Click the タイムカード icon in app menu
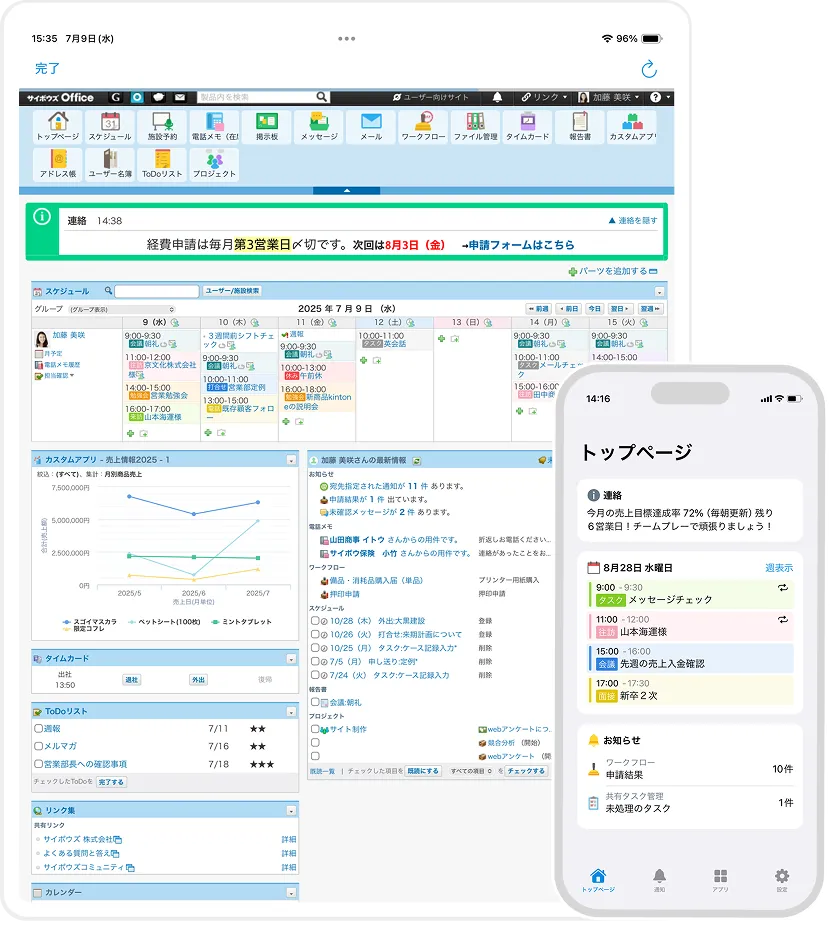 point(527,126)
